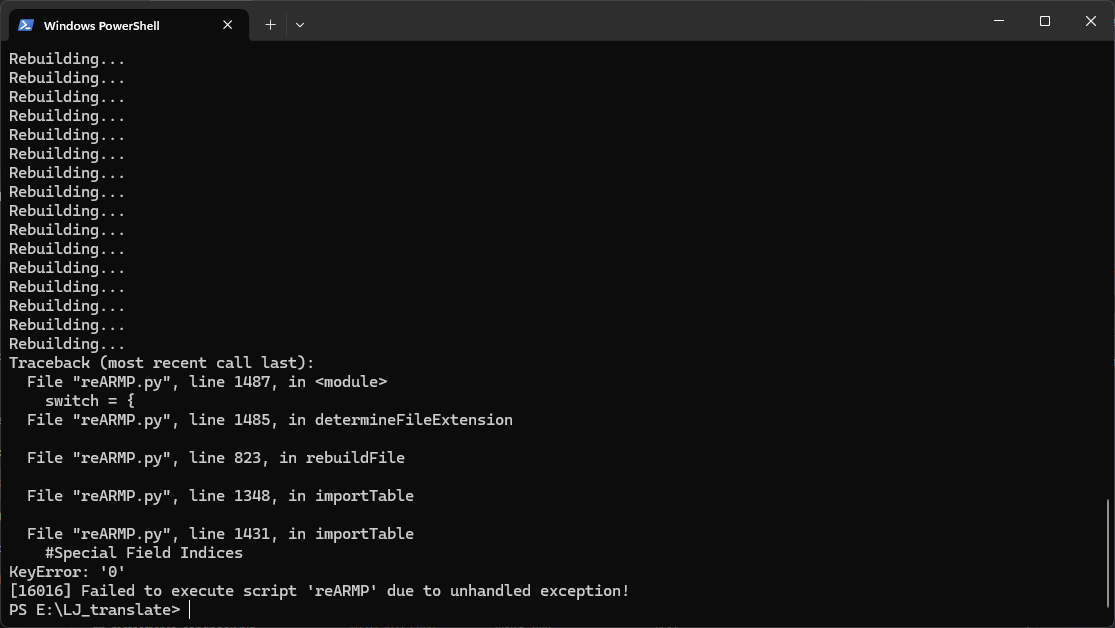Click the "Traceback (most recent call last):" line
Screen dimensions: 1115x628
point(161,363)
